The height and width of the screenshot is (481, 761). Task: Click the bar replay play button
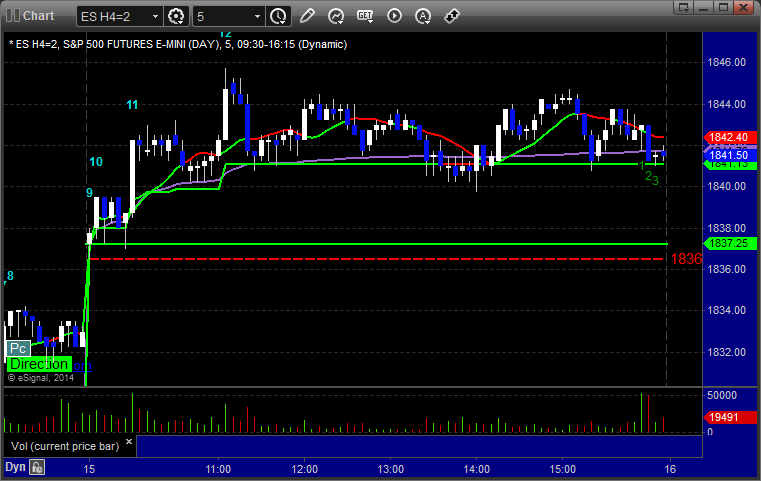coord(394,16)
